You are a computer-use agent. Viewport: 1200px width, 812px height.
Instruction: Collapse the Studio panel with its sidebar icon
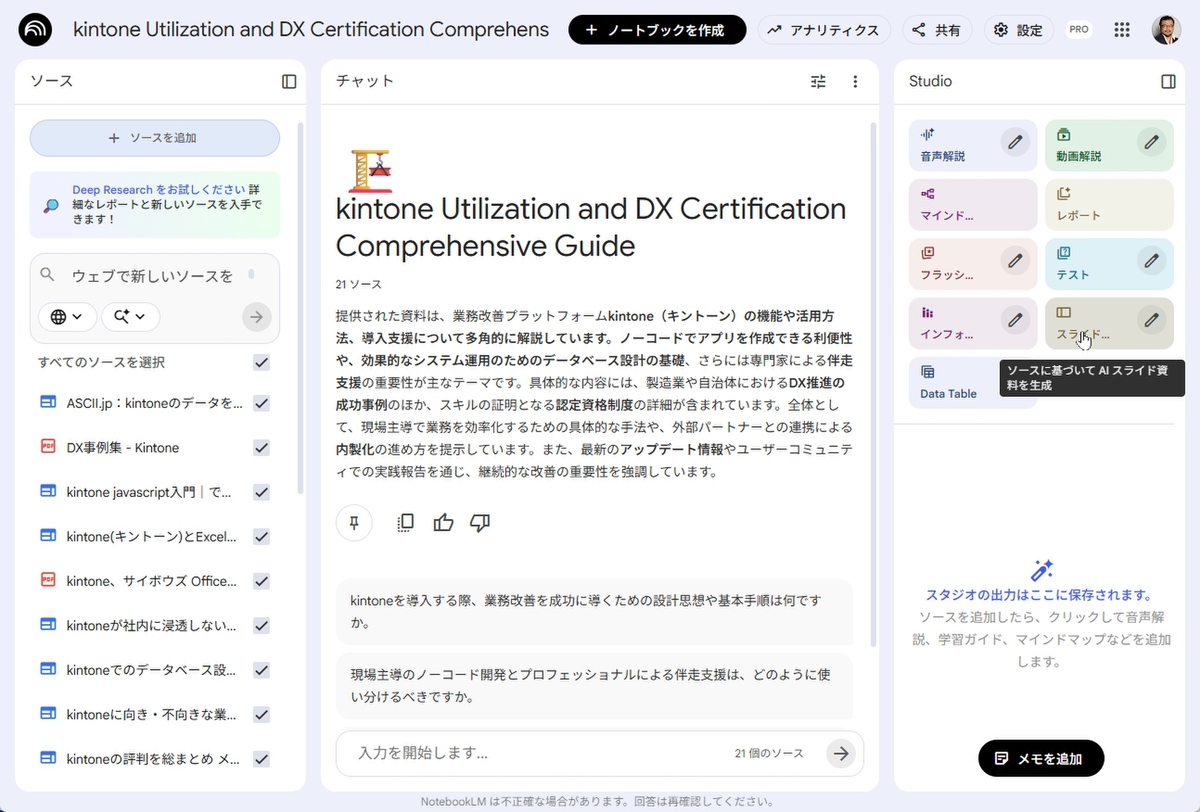coord(1168,82)
